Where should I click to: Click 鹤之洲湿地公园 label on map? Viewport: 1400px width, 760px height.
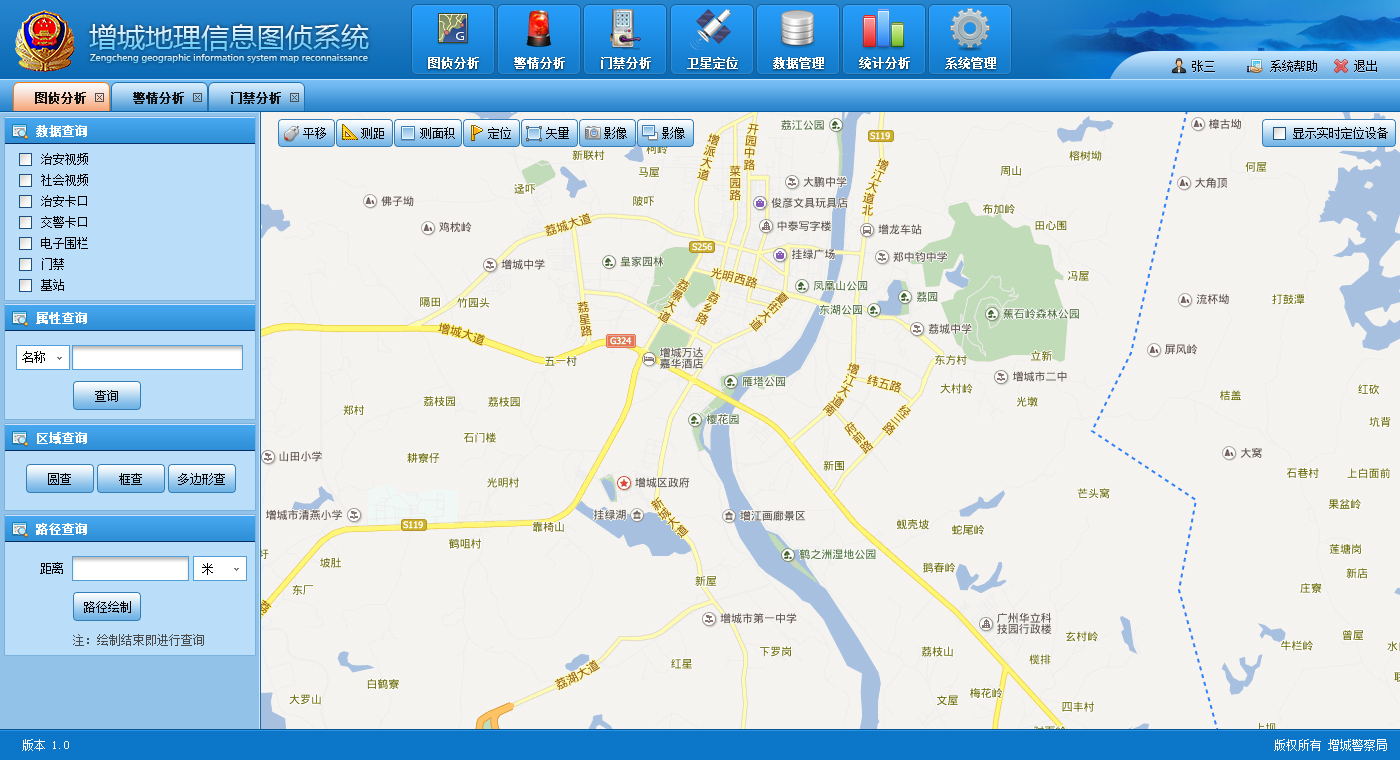[837, 554]
